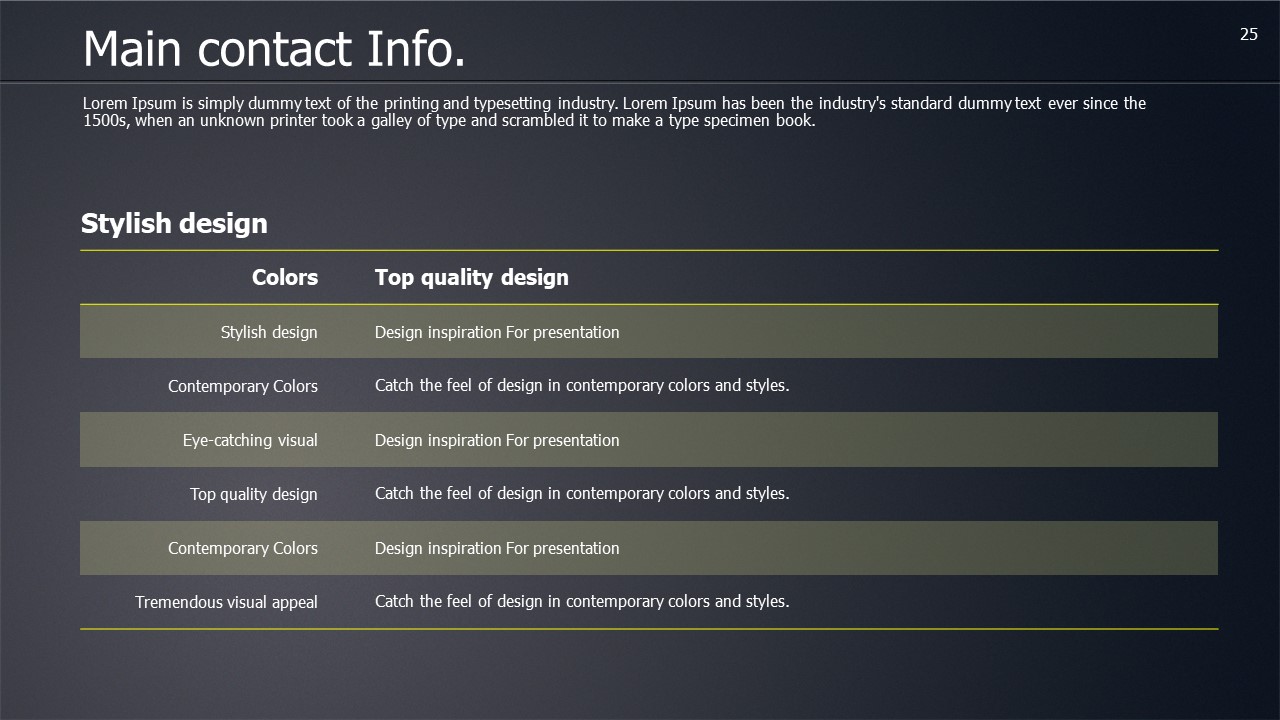Select the lower "Contemporary Colors" row label
1280x720 pixels.
243,548
